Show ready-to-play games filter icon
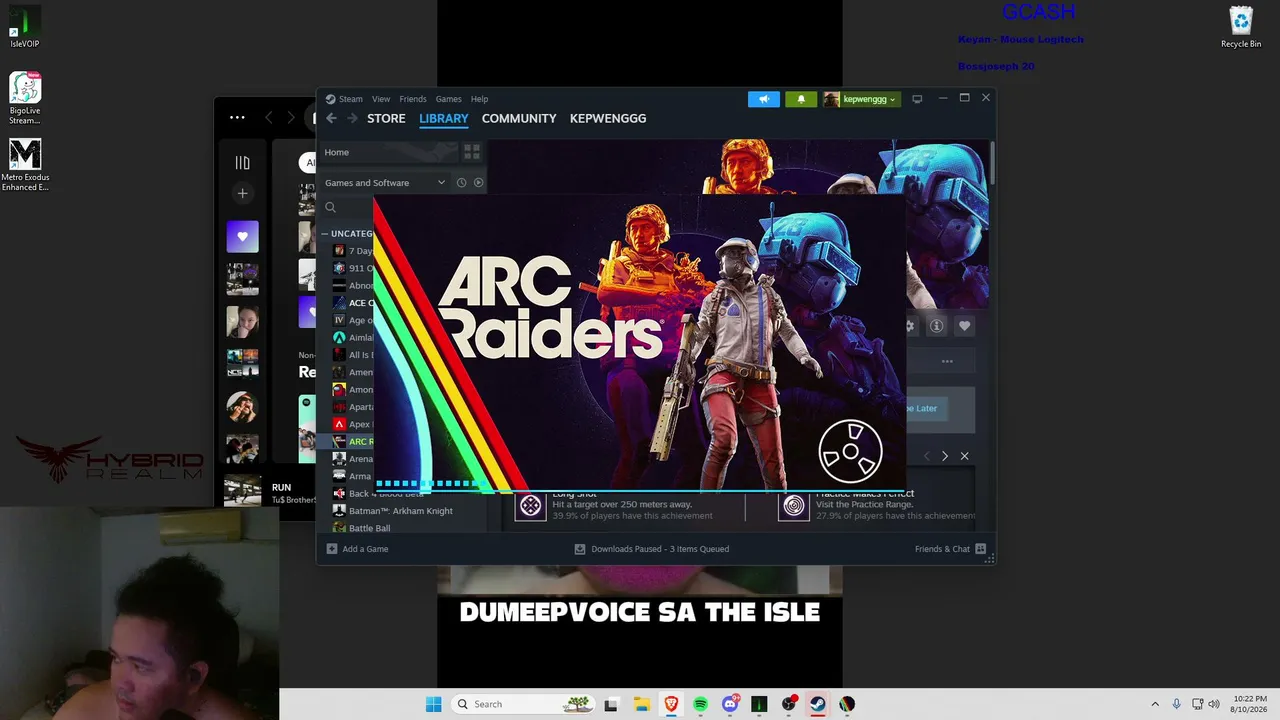Viewport: 1280px width, 720px height. tap(478, 183)
